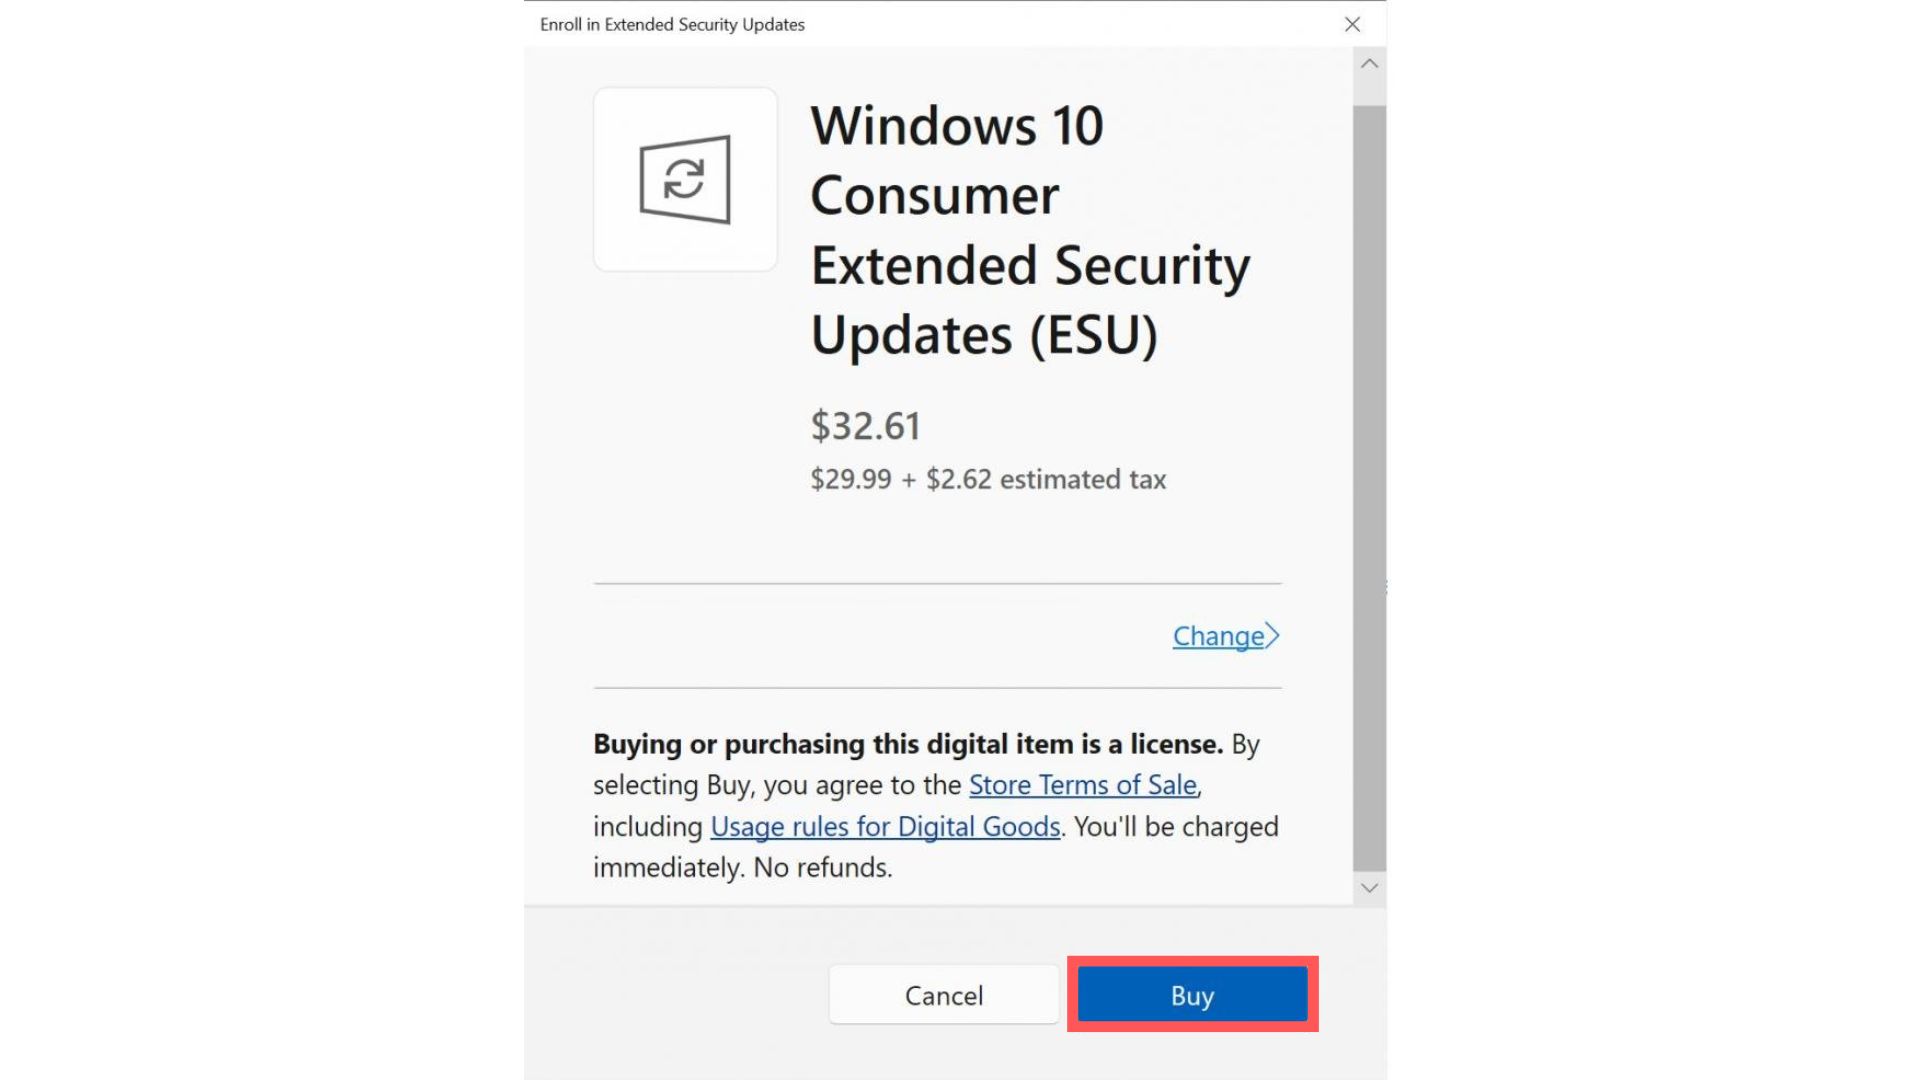Viewport: 1920px width, 1080px height.
Task: Open Usage rules for Digital Goods
Action: [x=884, y=827]
